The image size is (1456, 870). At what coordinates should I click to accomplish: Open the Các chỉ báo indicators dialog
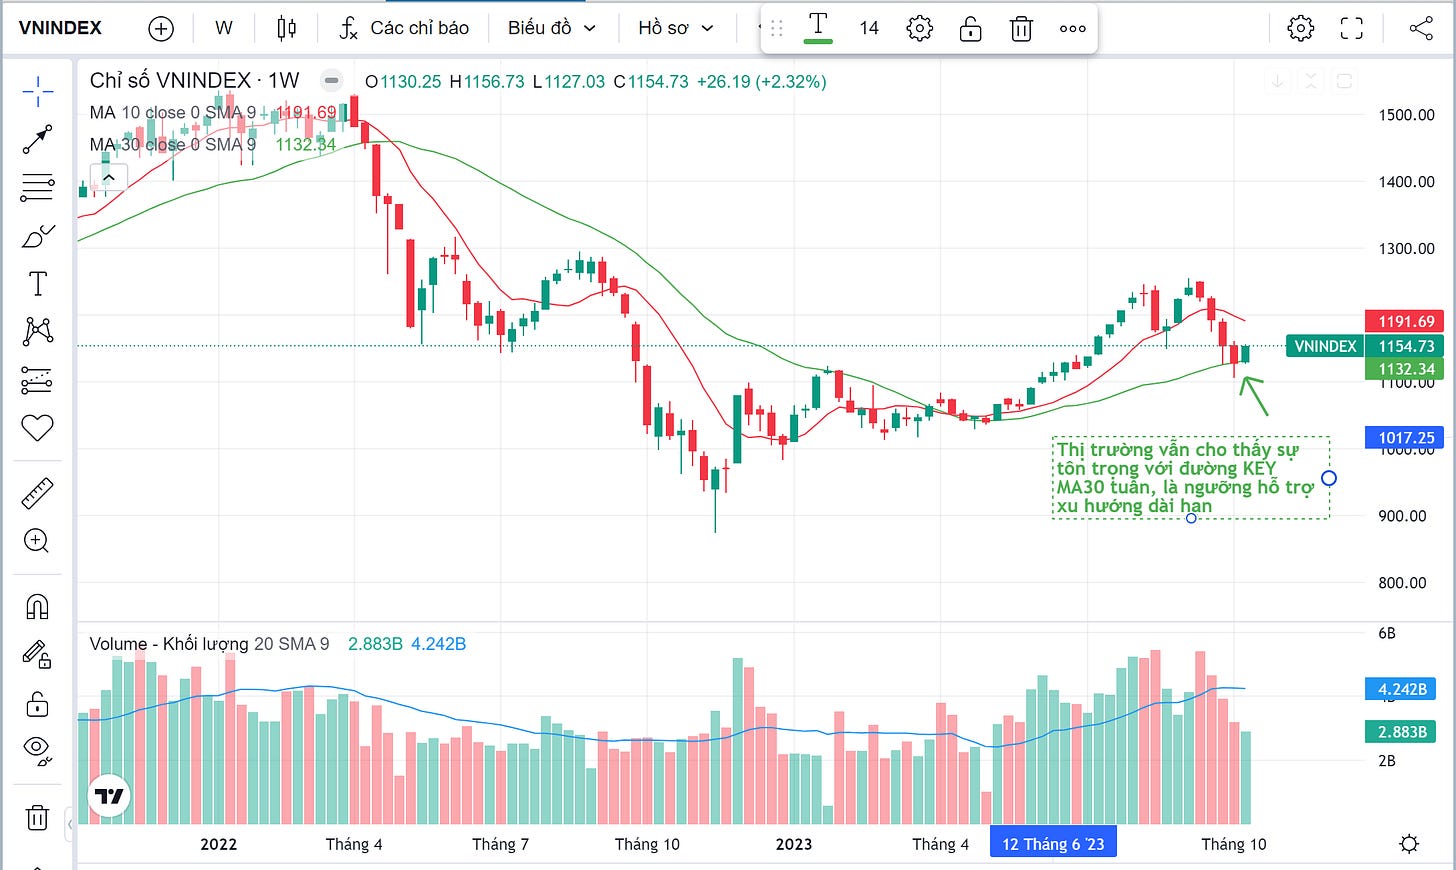403,28
